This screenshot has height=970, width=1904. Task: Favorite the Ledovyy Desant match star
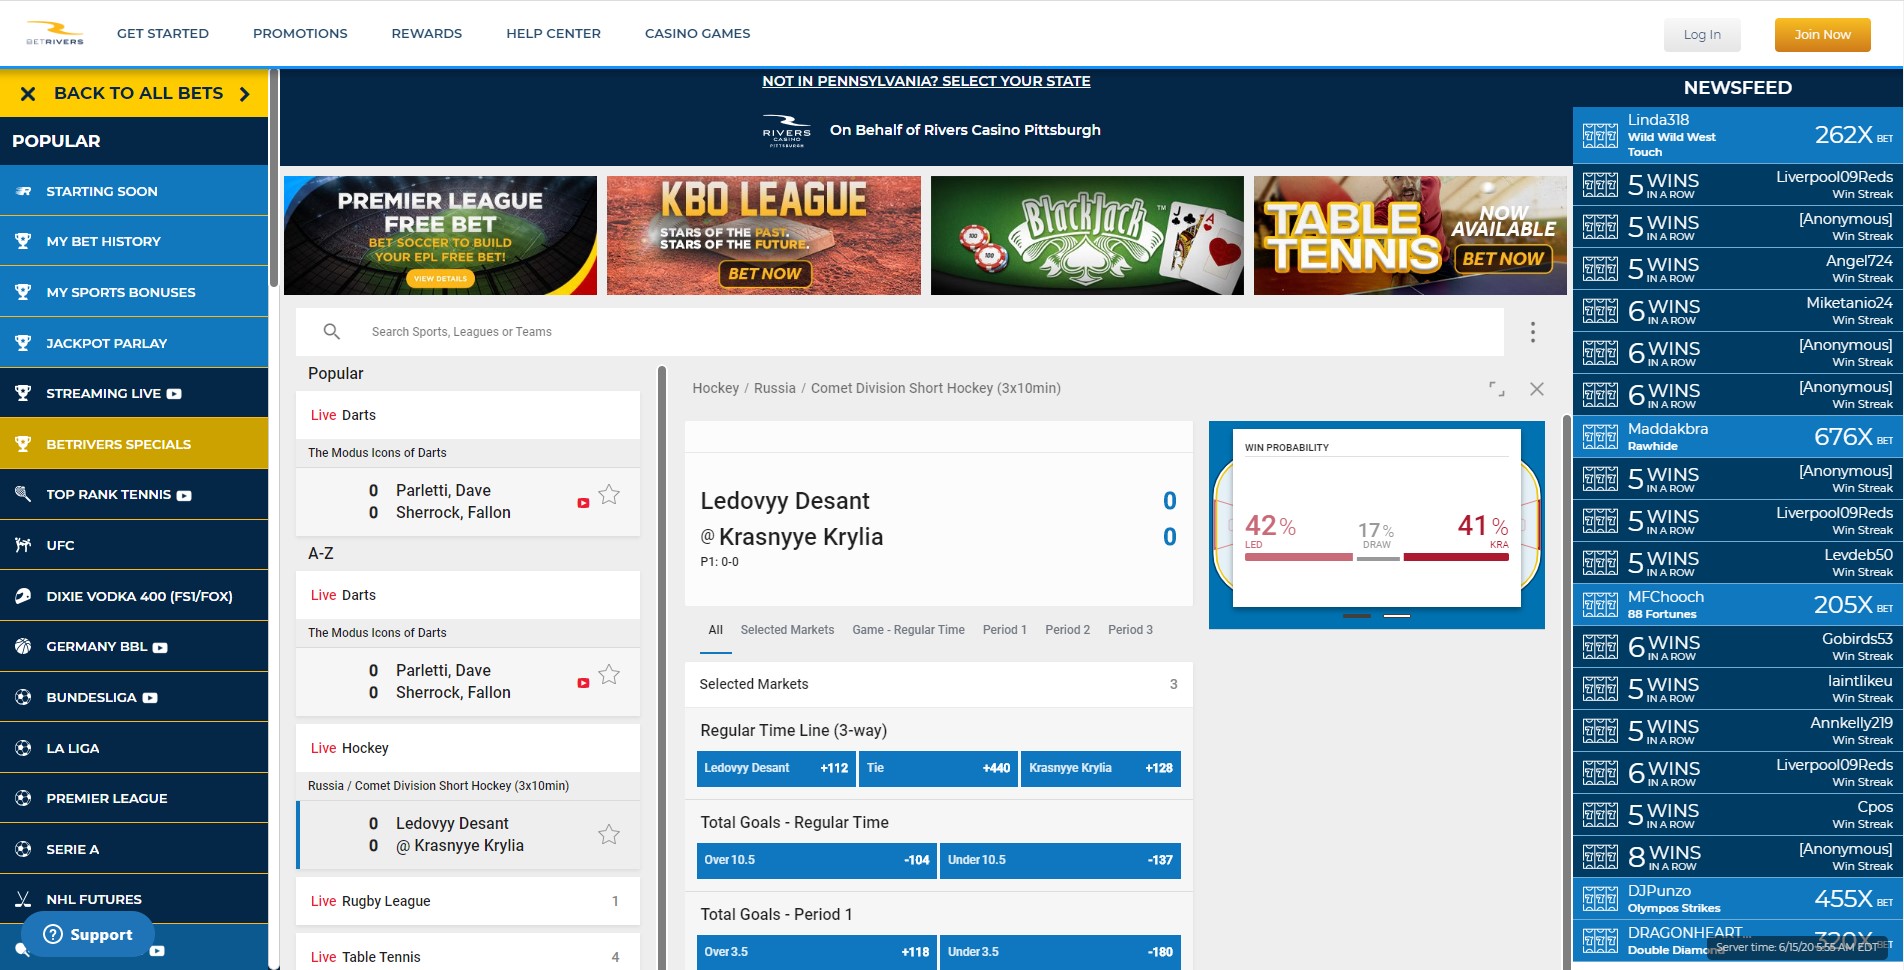pyautogui.click(x=609, y=834)
